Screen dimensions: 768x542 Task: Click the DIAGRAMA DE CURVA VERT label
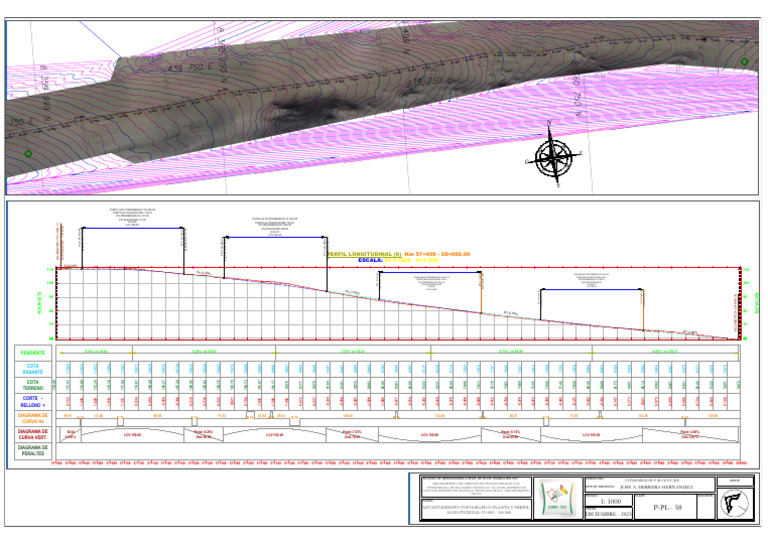coord(33,434)
